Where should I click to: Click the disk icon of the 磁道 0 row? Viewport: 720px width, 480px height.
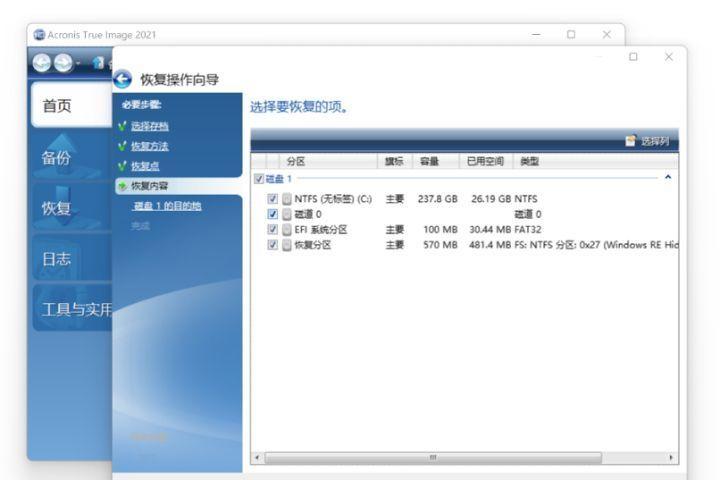[x=287, y=214]
